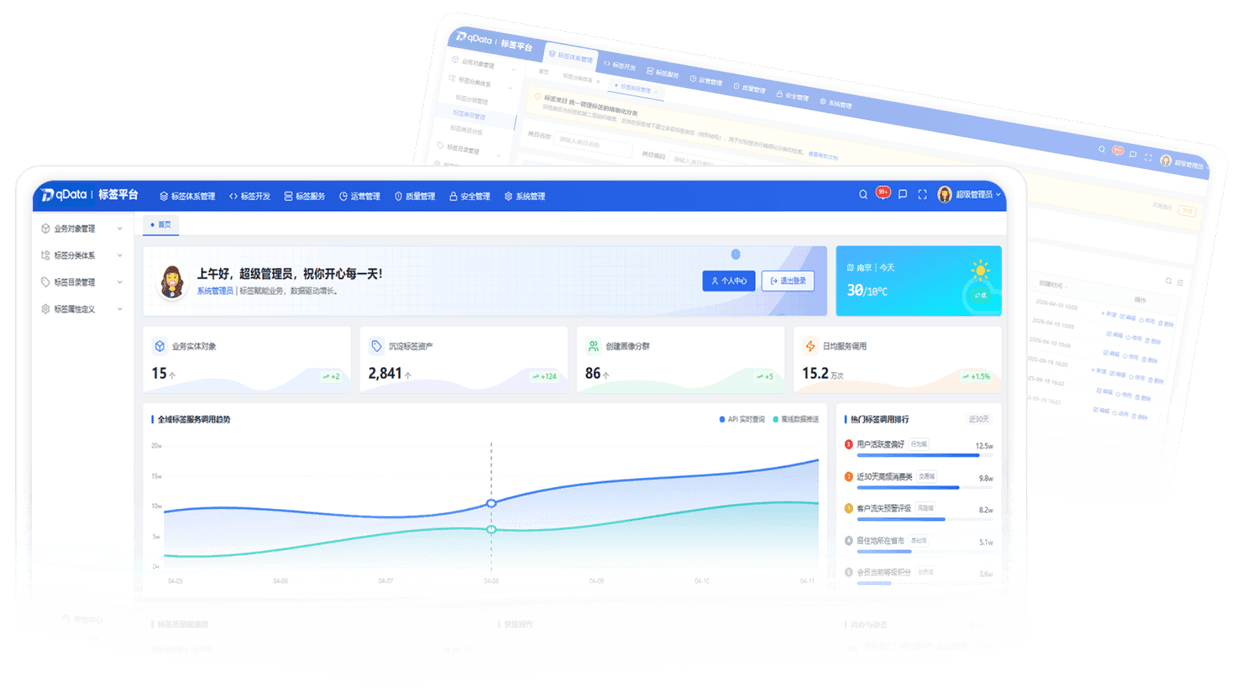Click 客户流失预警评级 ranking row
1242x699 pixels.
click(919, 510)
